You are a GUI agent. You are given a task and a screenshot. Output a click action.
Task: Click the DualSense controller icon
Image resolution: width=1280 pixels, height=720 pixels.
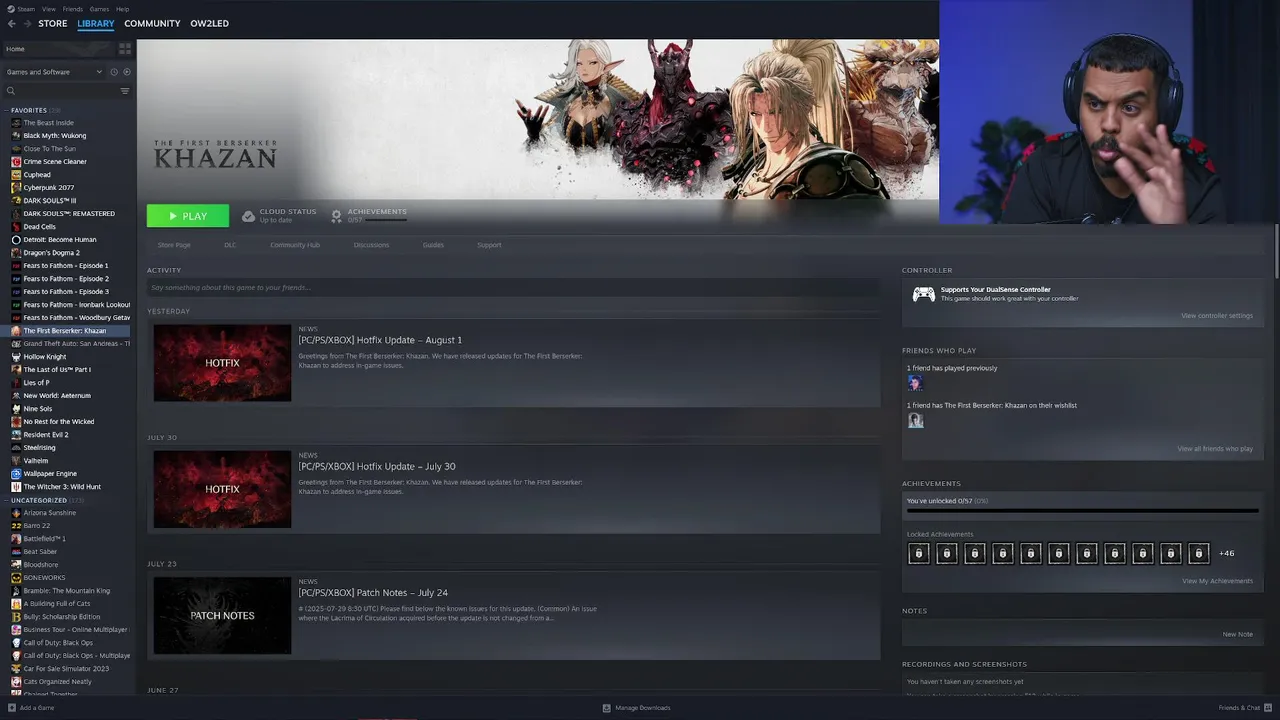924,294
